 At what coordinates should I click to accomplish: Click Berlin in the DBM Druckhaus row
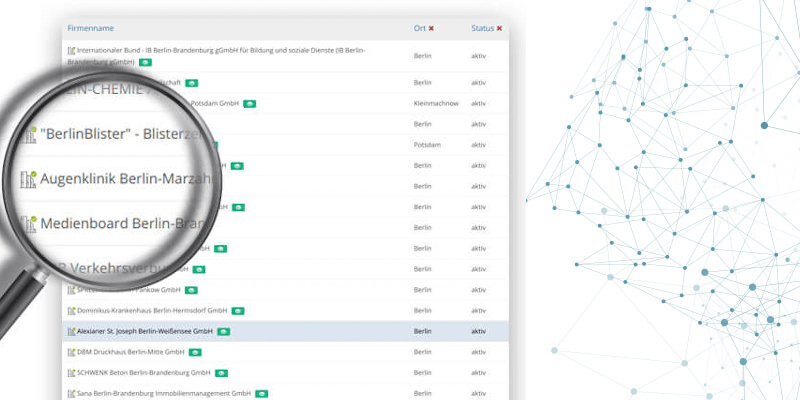[422, 352]
